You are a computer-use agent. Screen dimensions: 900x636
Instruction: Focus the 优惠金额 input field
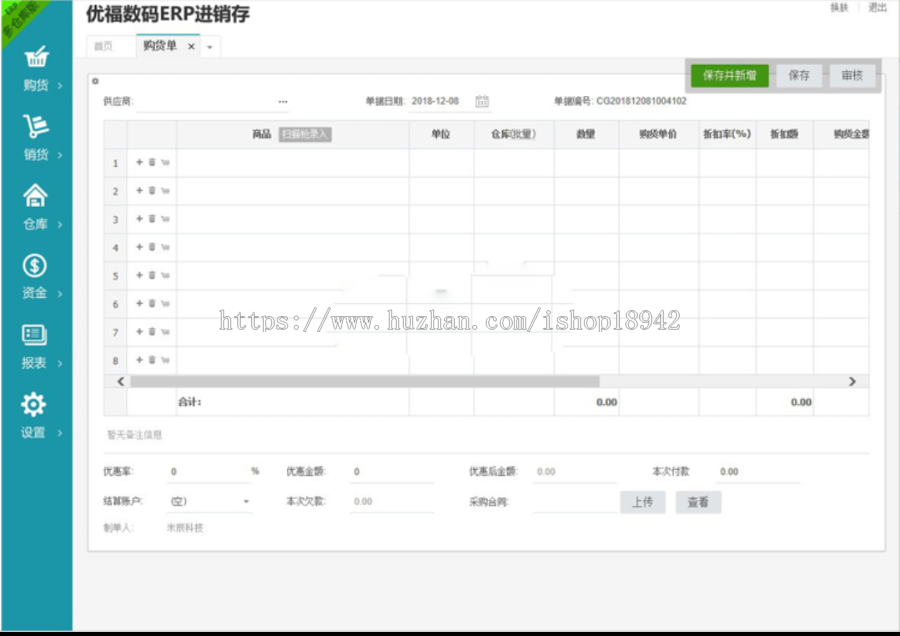click(x=392, y=471)
